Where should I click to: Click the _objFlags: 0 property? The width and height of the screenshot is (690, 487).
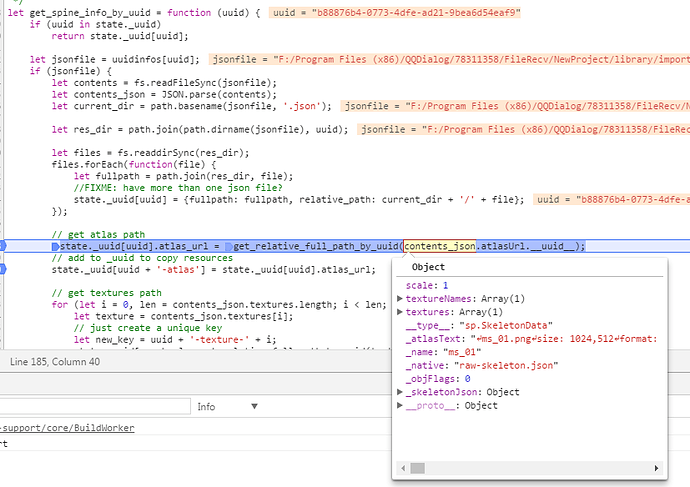438,379
